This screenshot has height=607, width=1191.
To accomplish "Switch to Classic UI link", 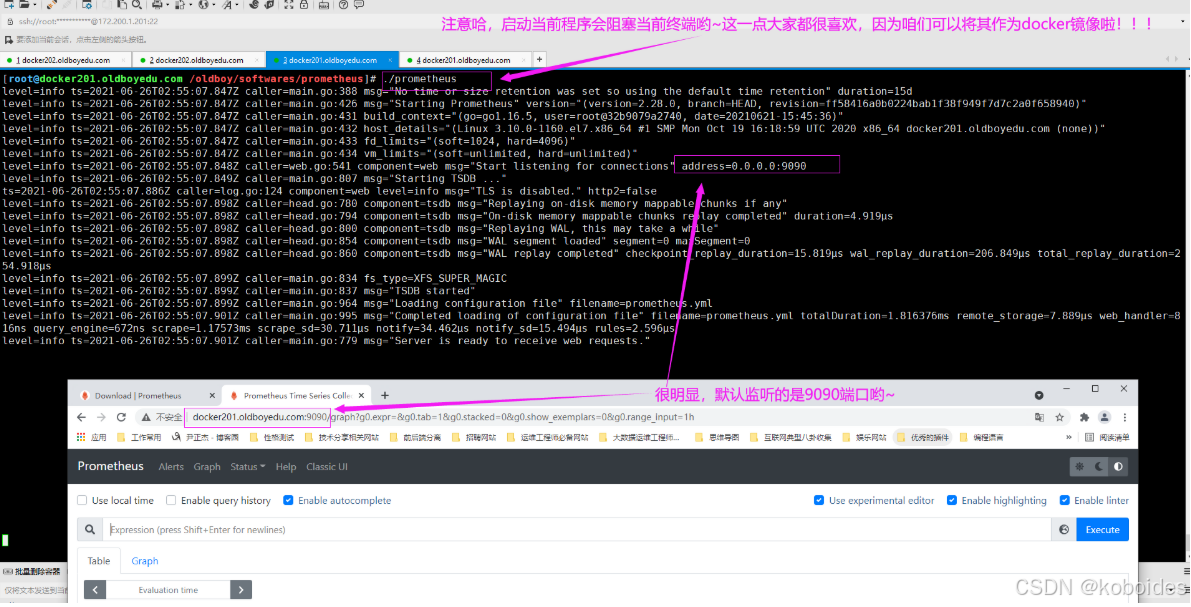I will 327,466.
